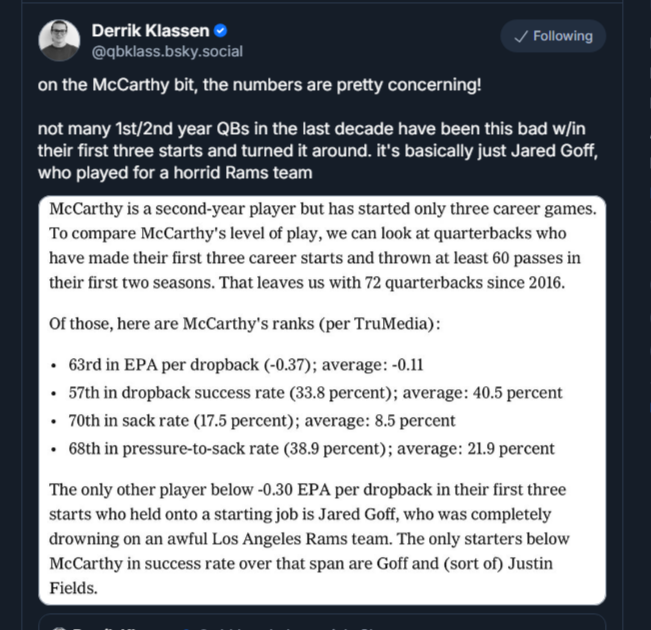Viewport: 651px width, 630px height.
Task: Open the embedded article screenshot image
Action: (x=322, y=400)
